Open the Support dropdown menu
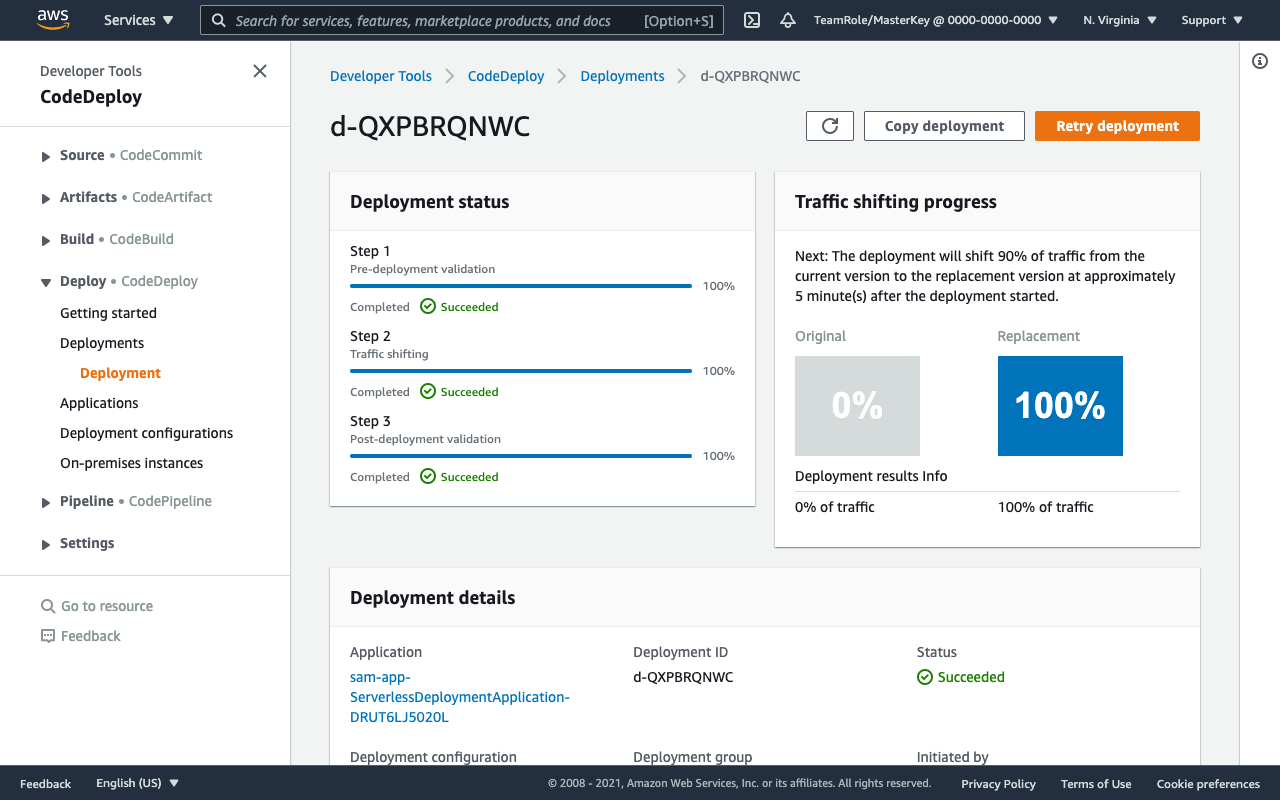 pyautogui.click(x=1212, y=20)
